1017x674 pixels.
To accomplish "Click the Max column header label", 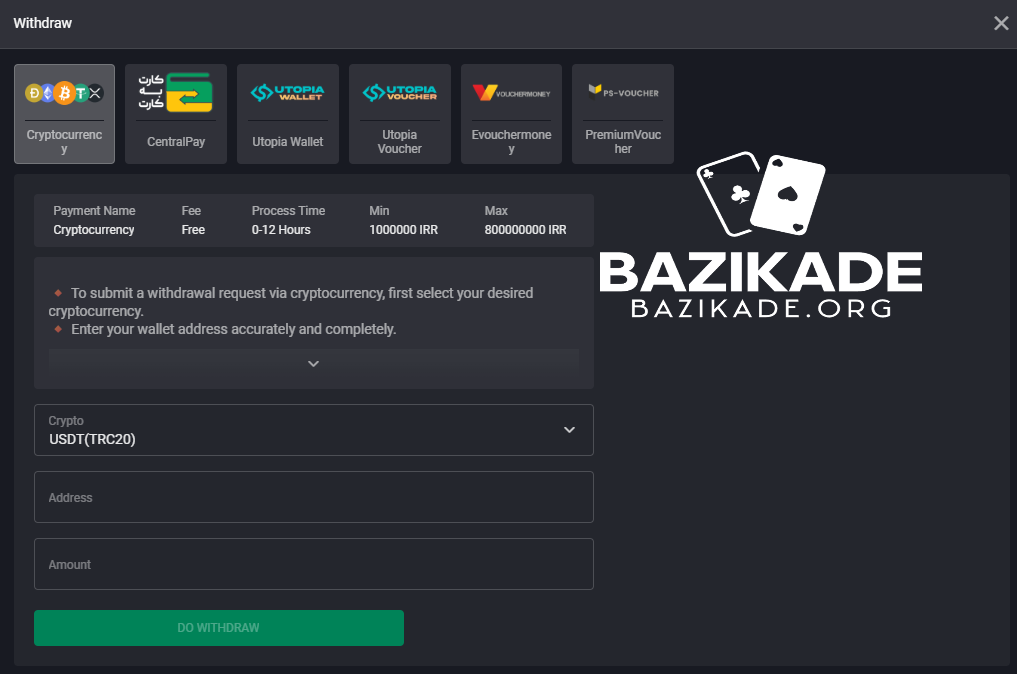I will [496, 211].
